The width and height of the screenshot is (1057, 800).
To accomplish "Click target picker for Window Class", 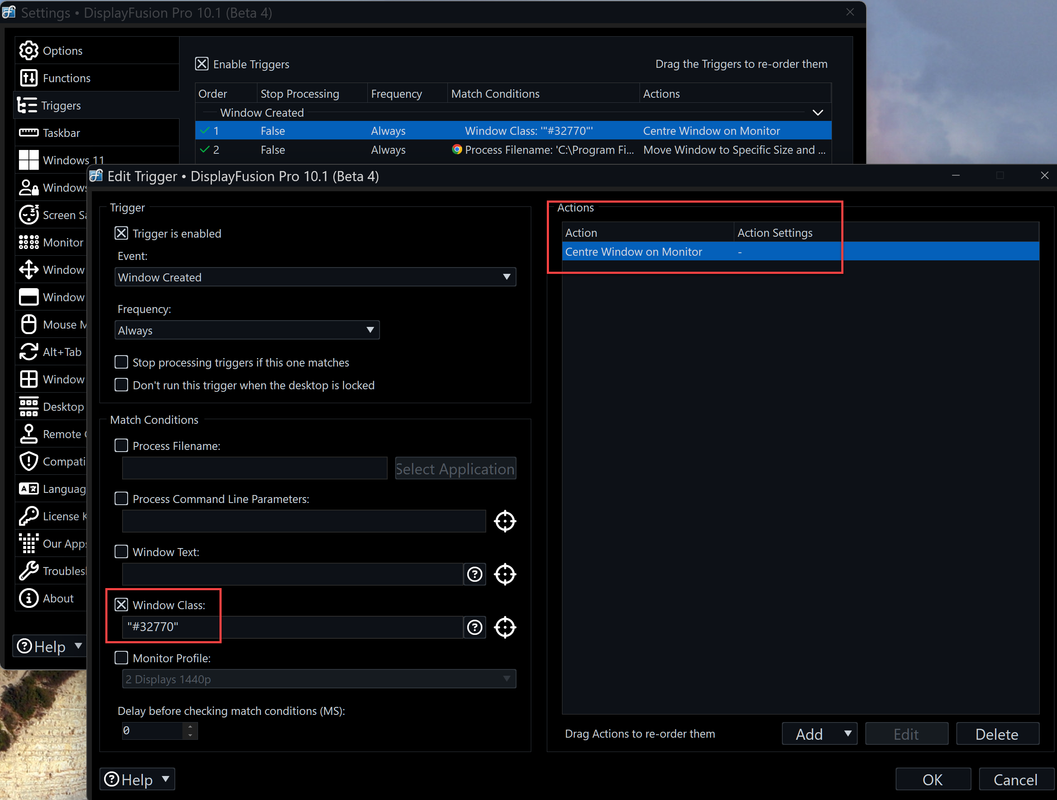I will pyautogui.click(x=505, y=627).
